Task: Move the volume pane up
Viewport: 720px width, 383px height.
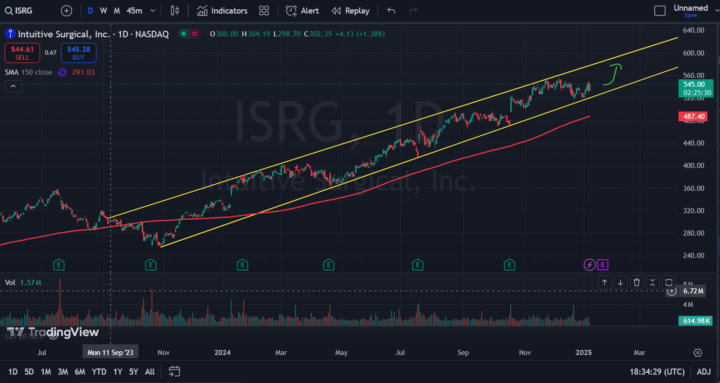Action: [604, 282]
